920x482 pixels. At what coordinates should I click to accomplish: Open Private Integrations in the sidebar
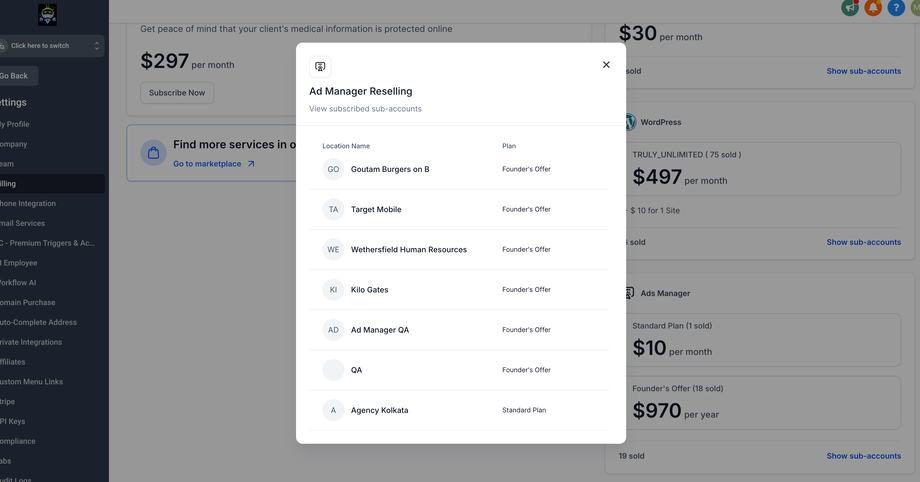pos(30,342)
